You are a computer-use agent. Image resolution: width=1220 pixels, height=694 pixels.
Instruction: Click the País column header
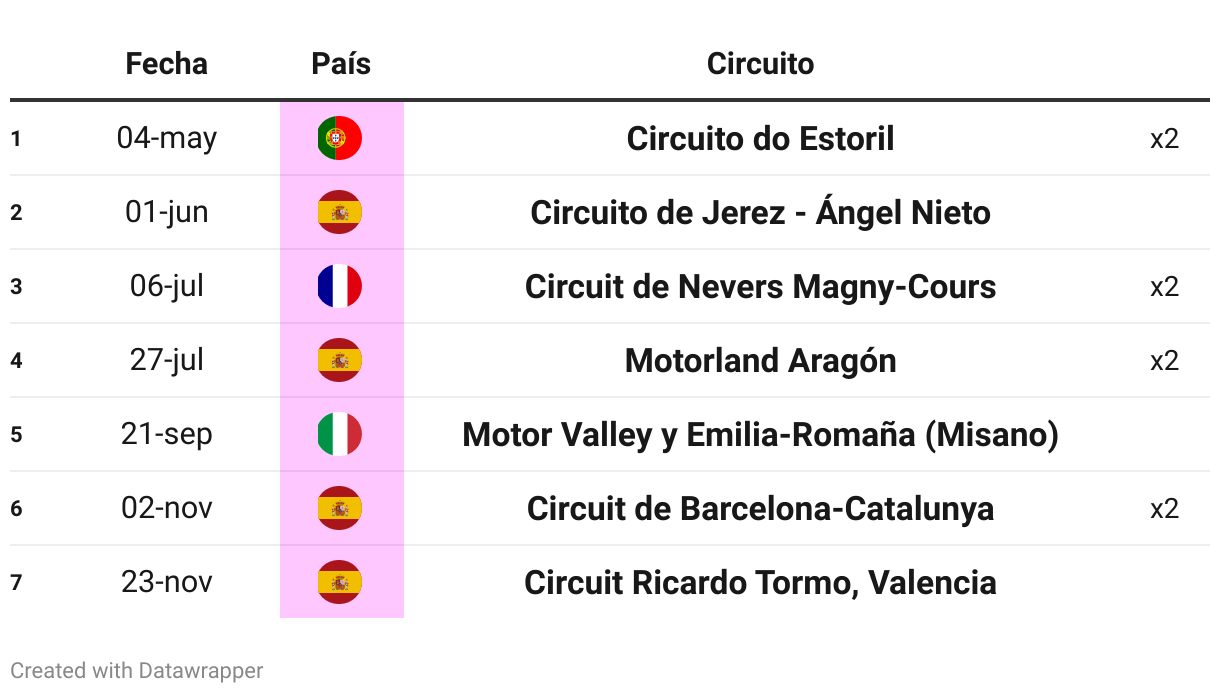[341, 64]
